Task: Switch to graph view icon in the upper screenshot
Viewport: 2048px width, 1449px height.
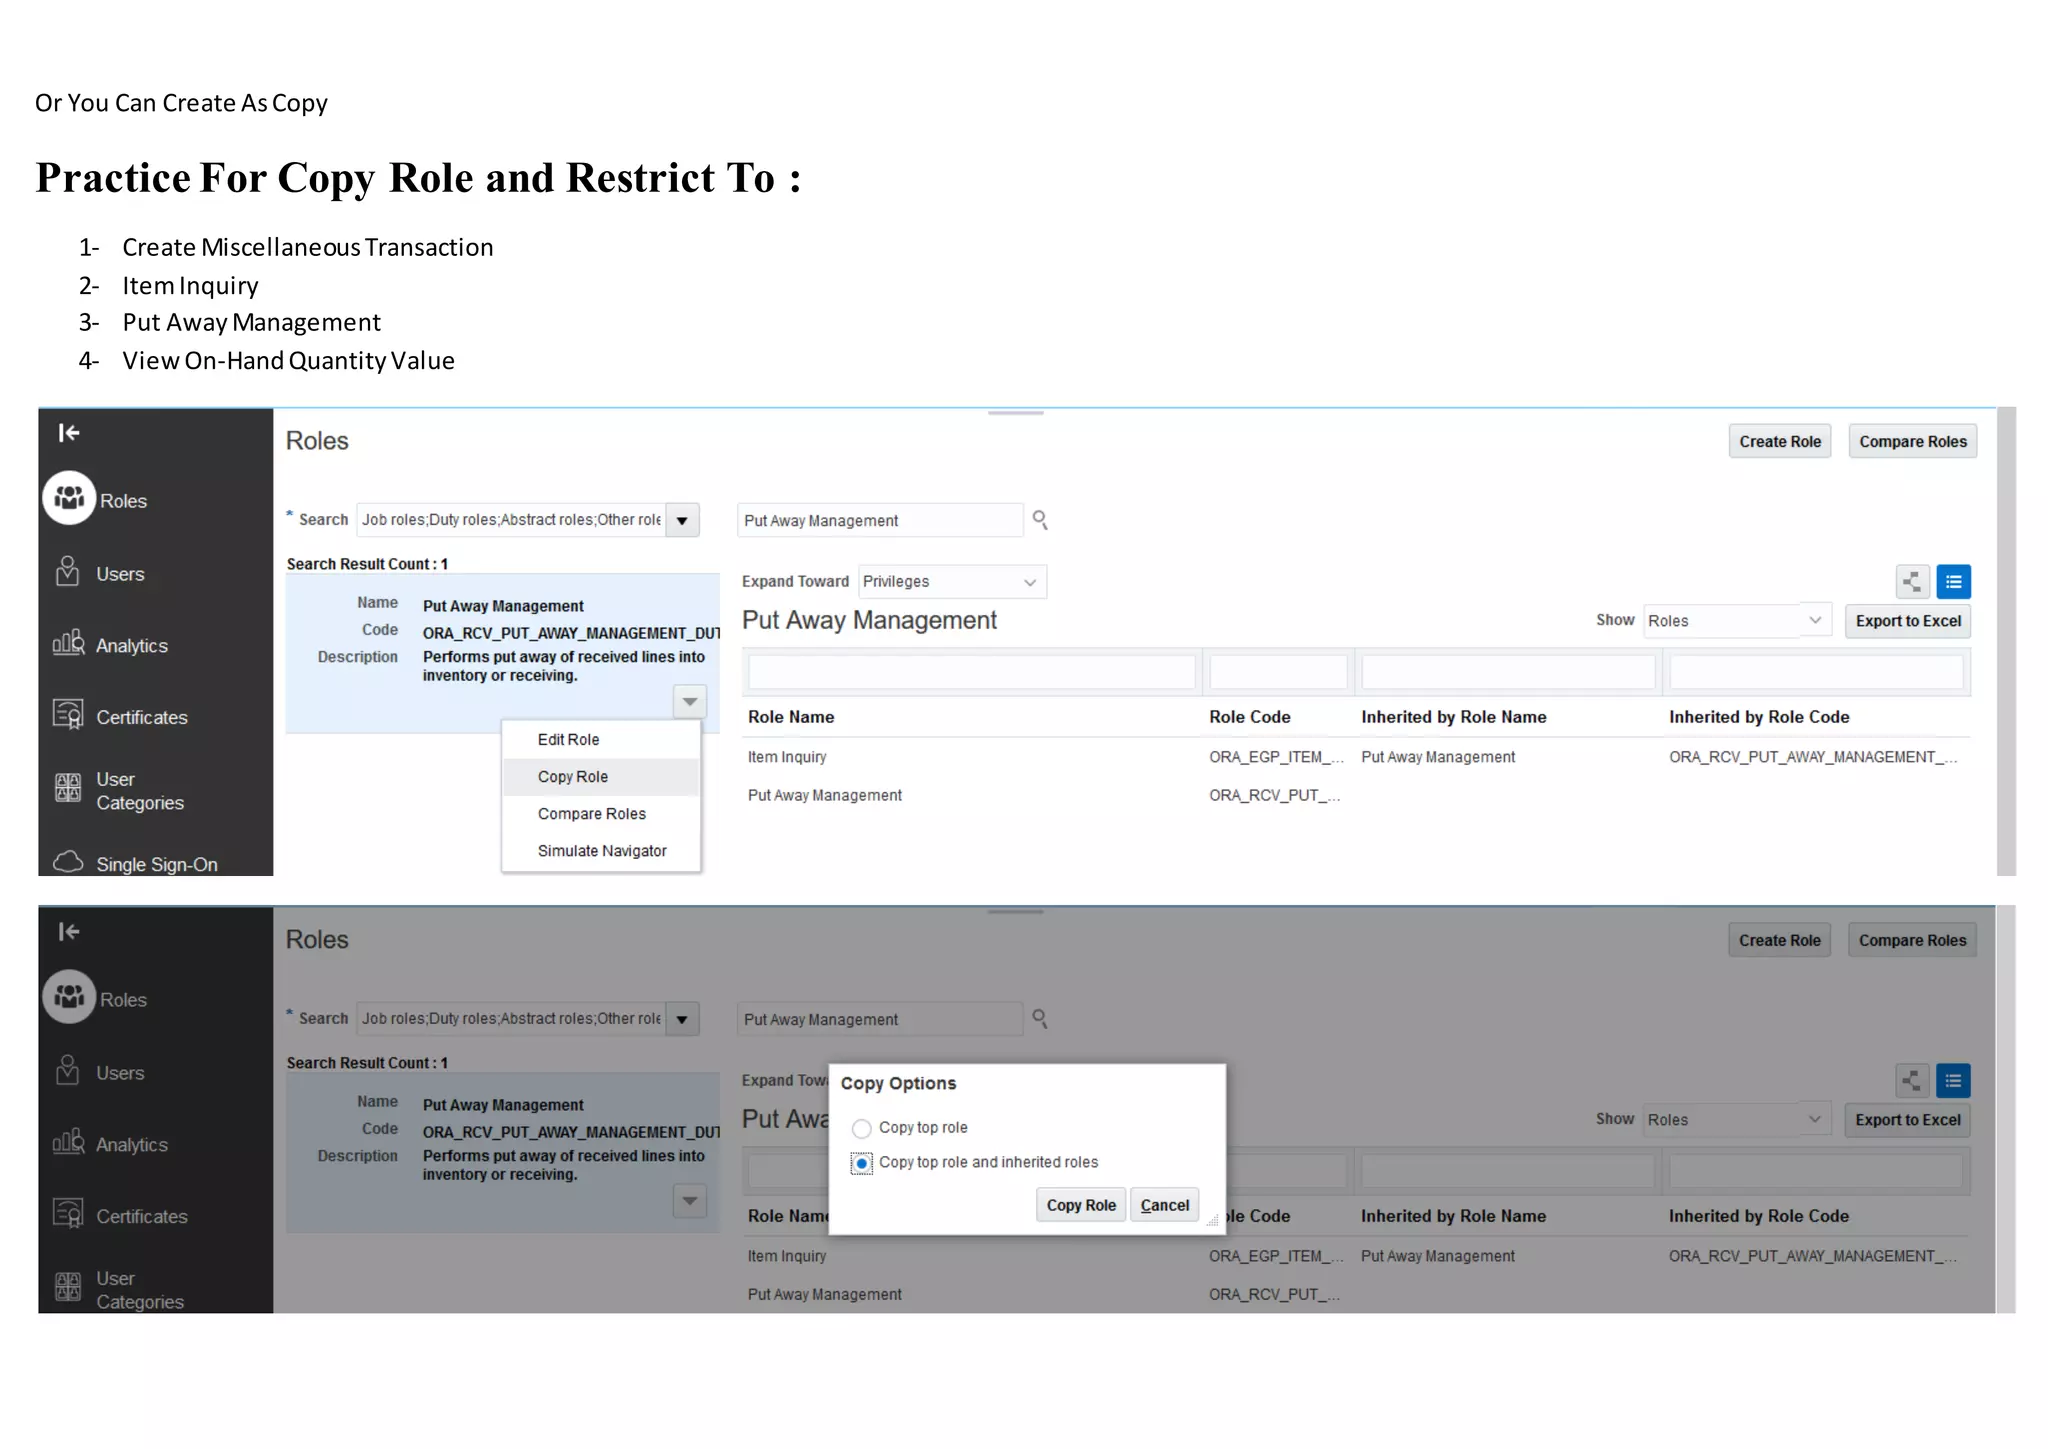Action: pos(1912,582)
